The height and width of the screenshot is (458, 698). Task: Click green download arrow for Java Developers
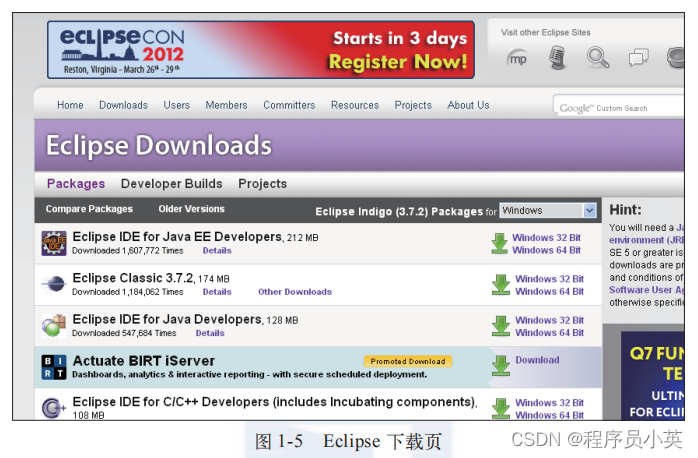pyautogui.click(x=501, y=326)
